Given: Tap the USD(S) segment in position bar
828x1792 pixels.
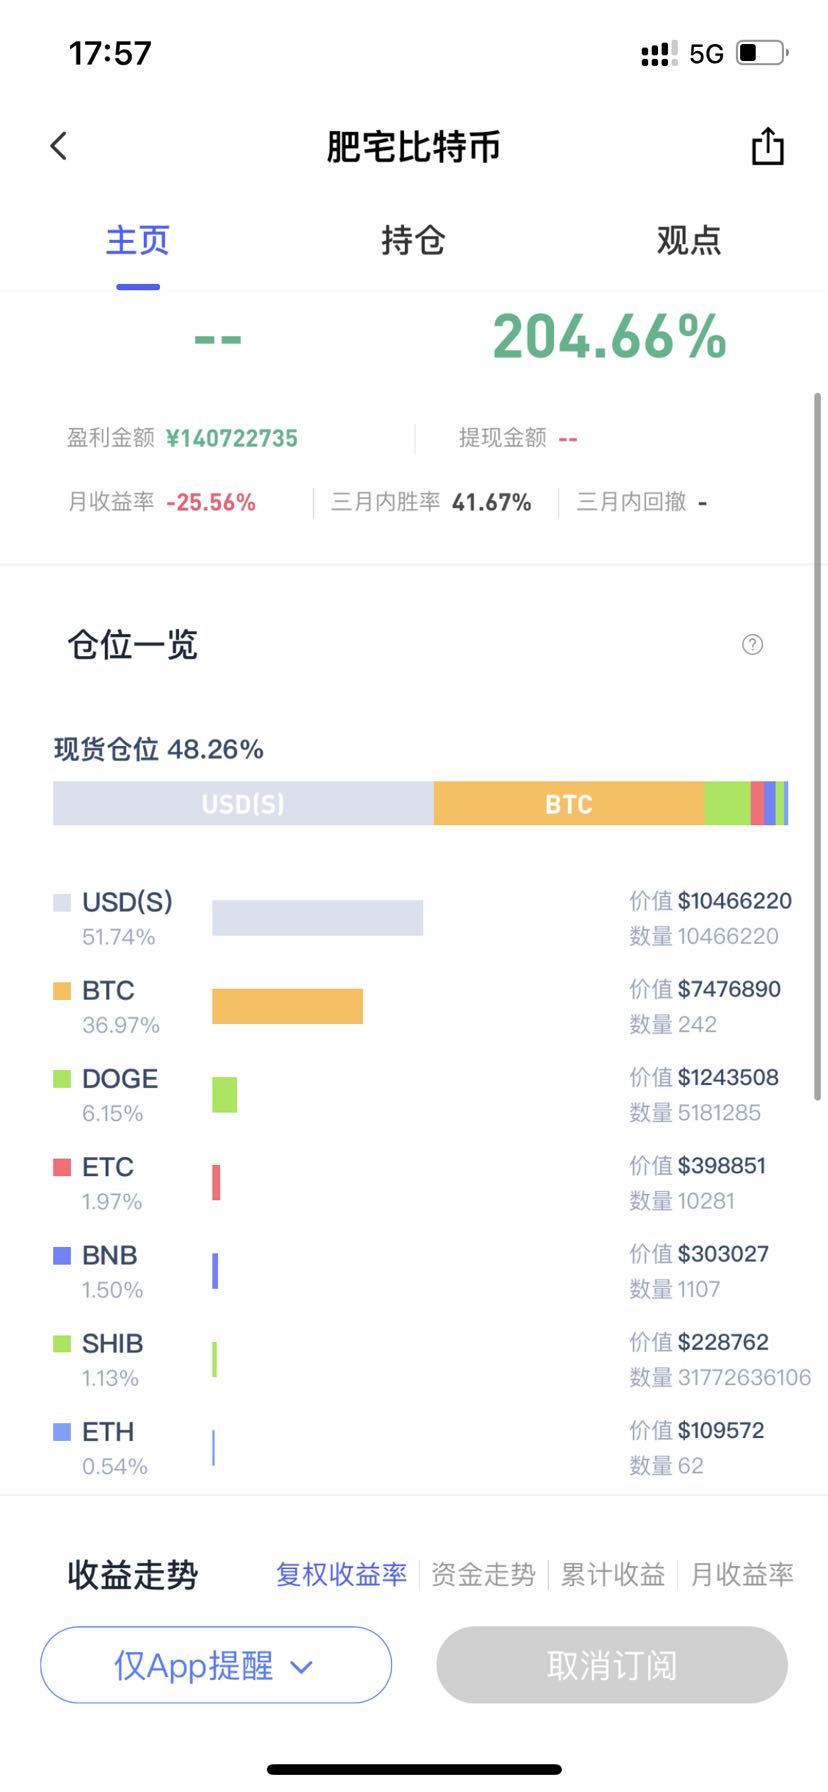Looking at the screenshot, I should [243, 804].
